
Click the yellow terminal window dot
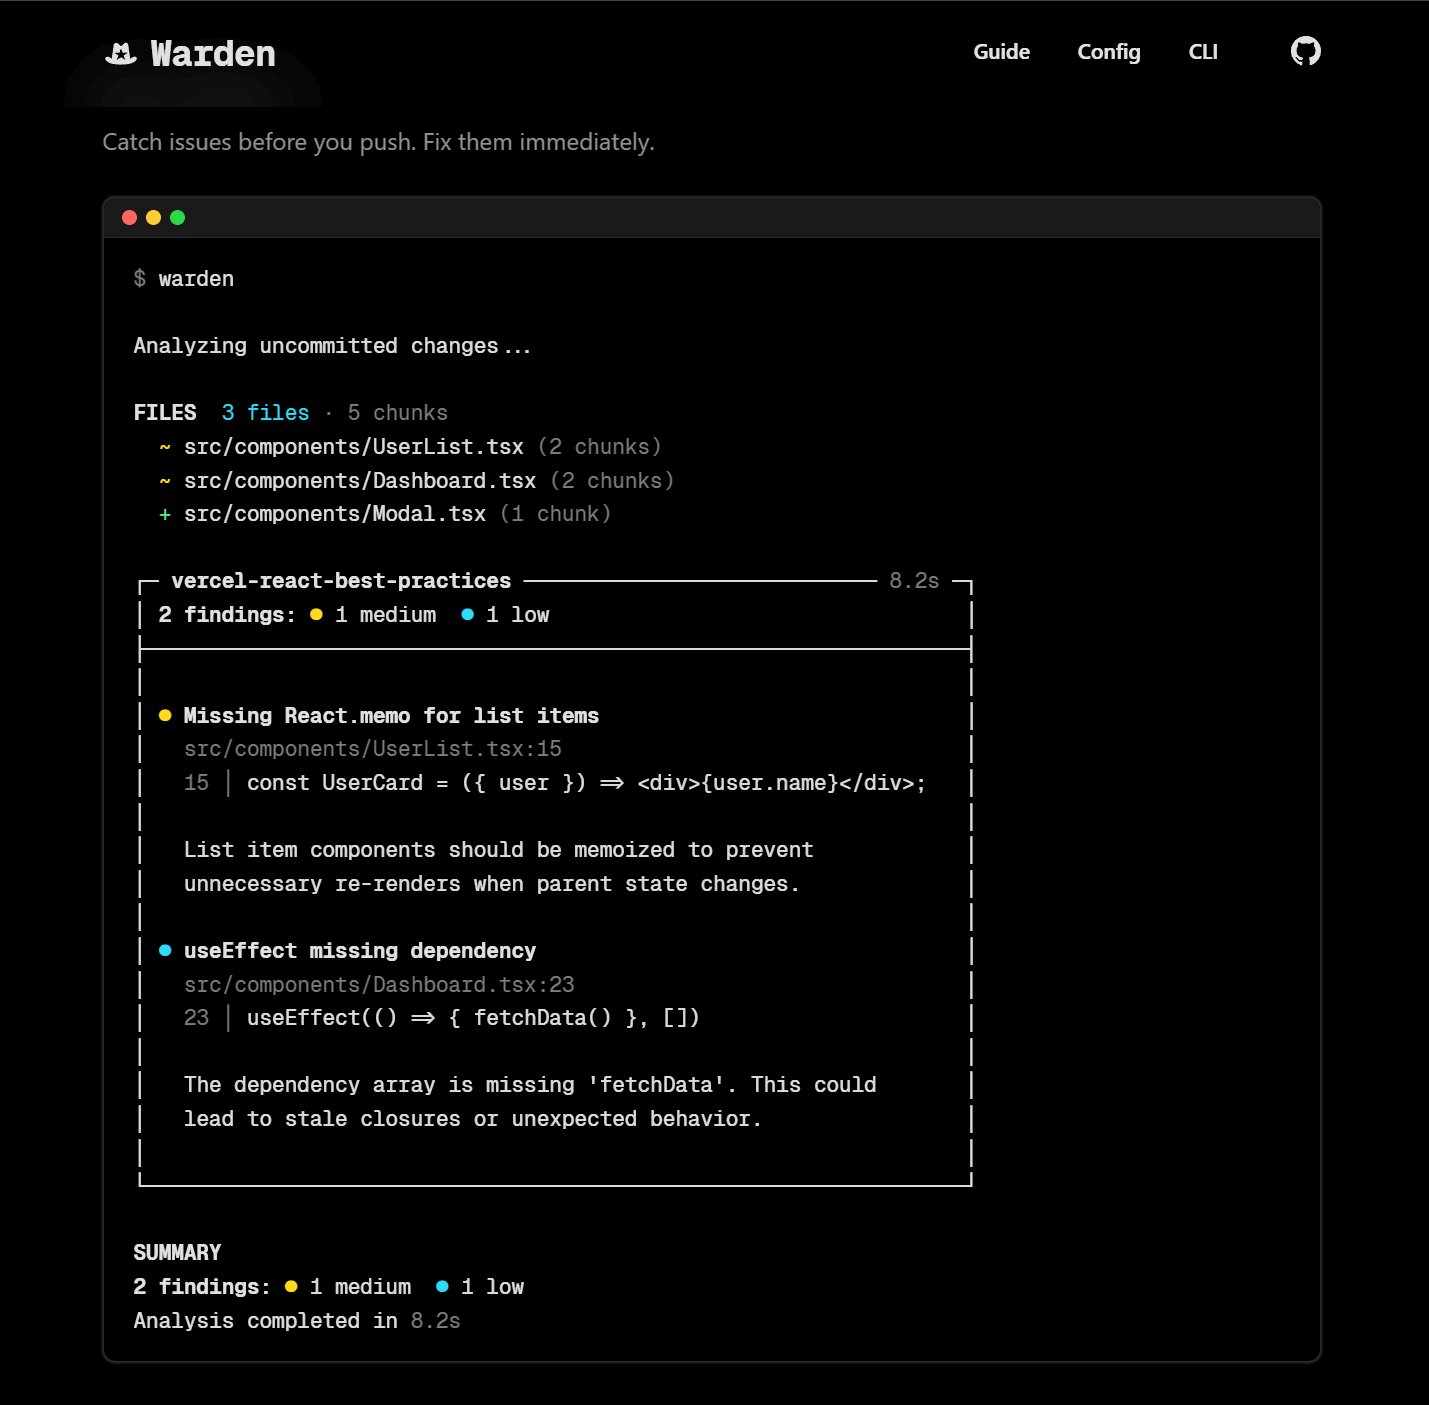(153, 218)
